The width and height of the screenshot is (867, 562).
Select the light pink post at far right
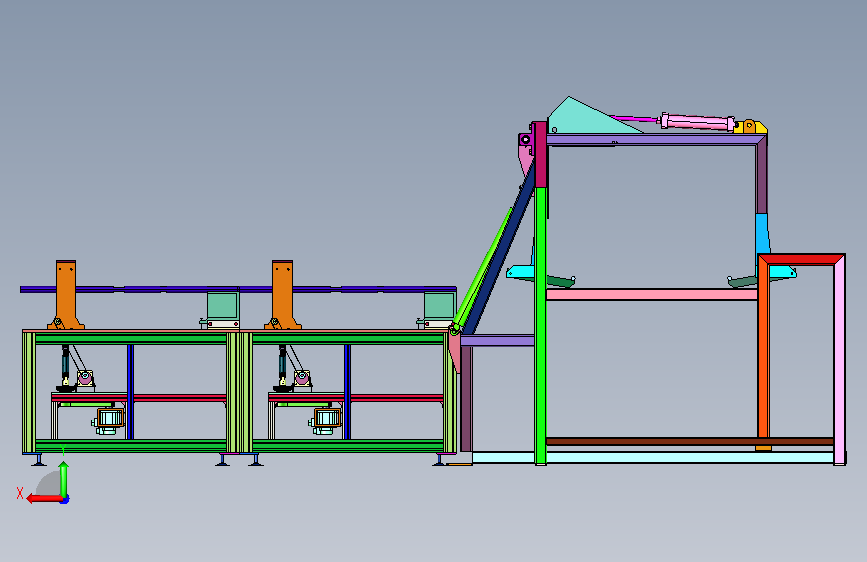pyautogui.click(x=839, y=360)
